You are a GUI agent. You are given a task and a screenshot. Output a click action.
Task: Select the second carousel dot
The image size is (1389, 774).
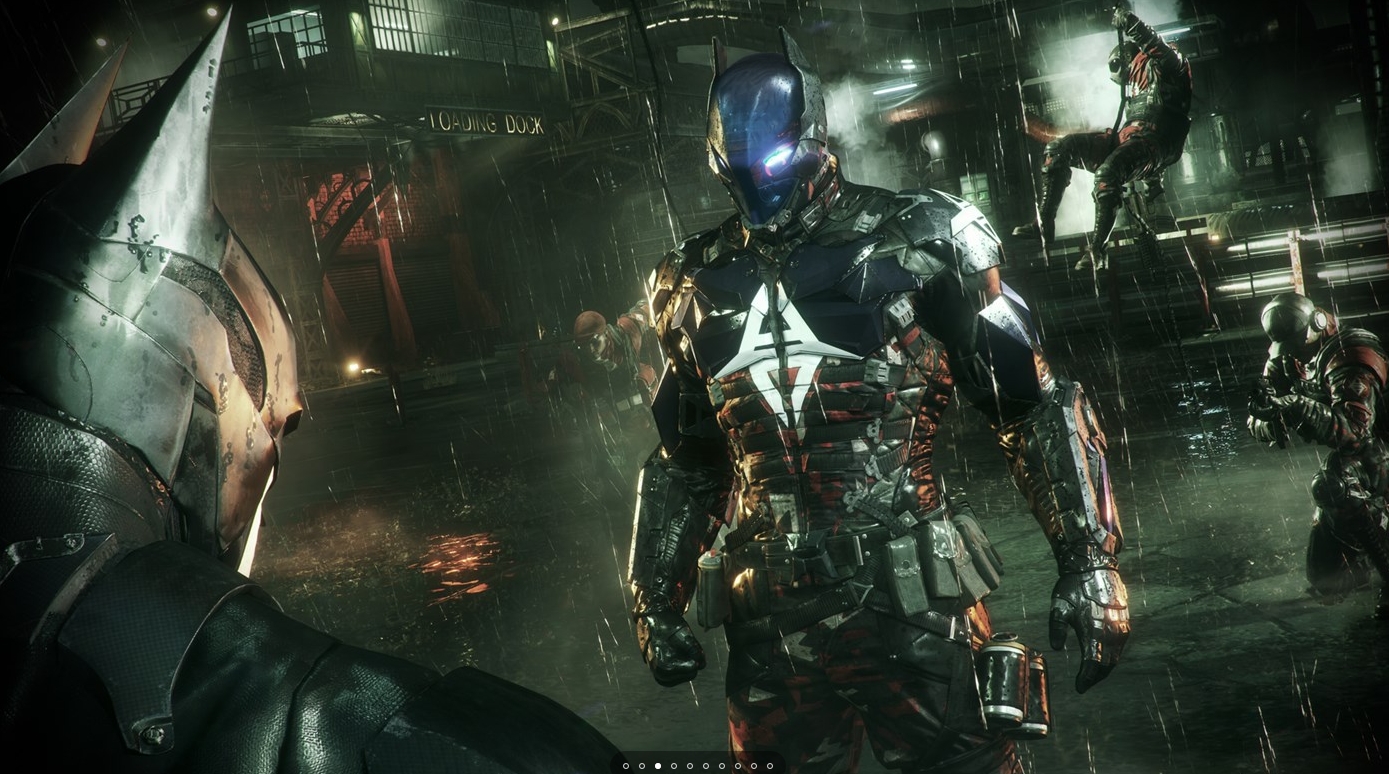coord(642,766)
